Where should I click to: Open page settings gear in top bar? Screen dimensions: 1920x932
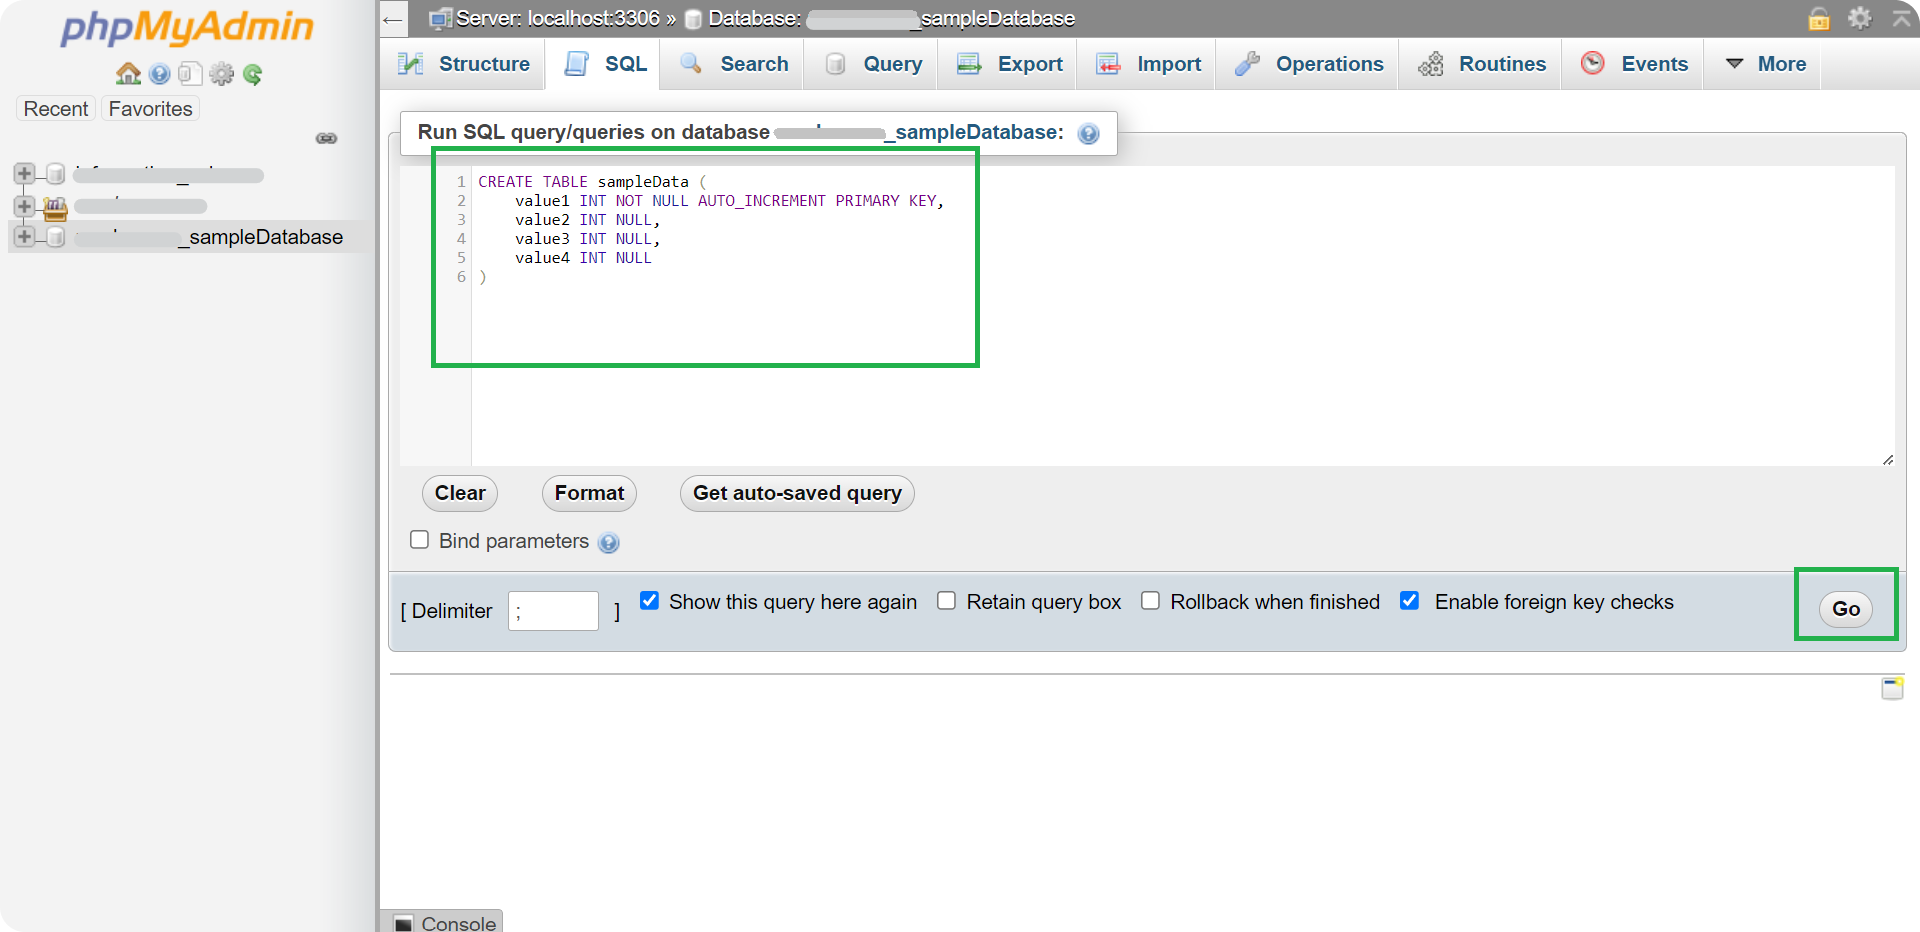click(x=1859, y=18)
